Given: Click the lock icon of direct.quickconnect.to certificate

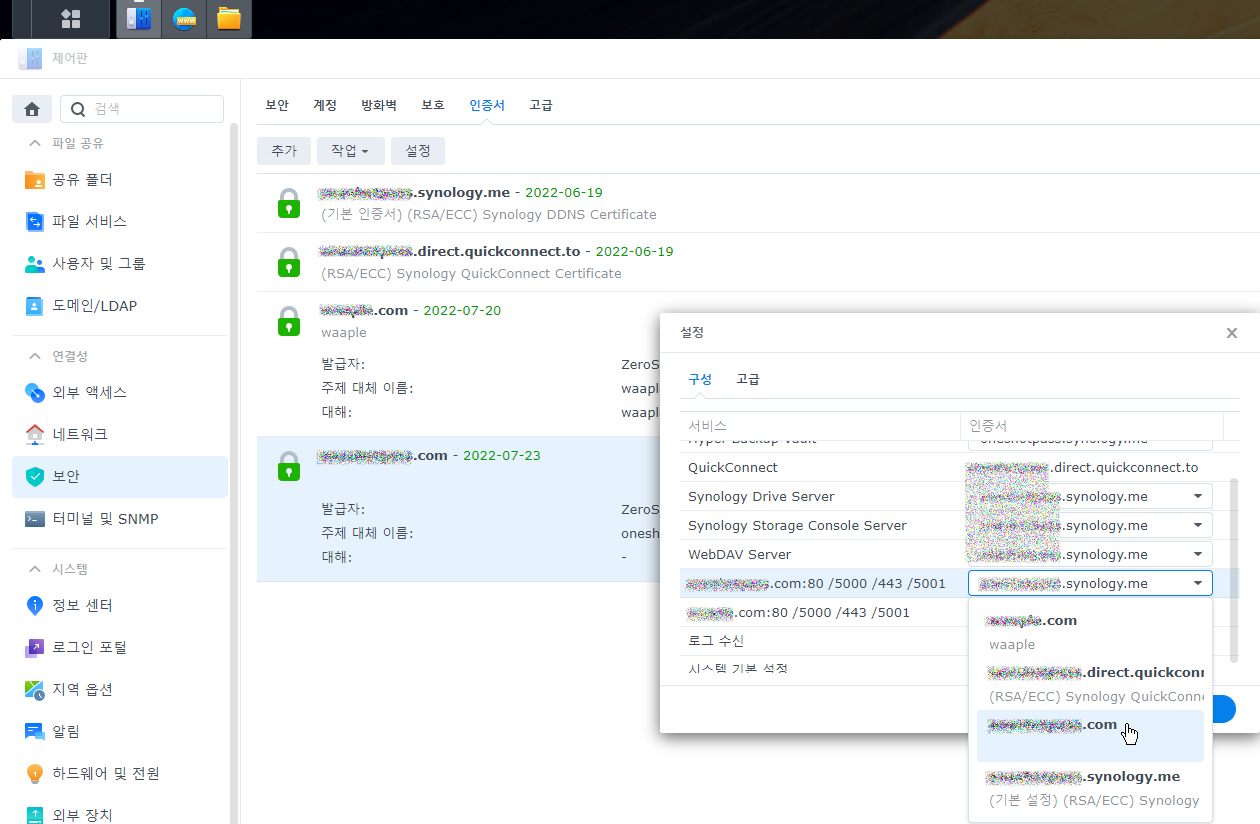Looking at the screenshot, I should (289, 262).
